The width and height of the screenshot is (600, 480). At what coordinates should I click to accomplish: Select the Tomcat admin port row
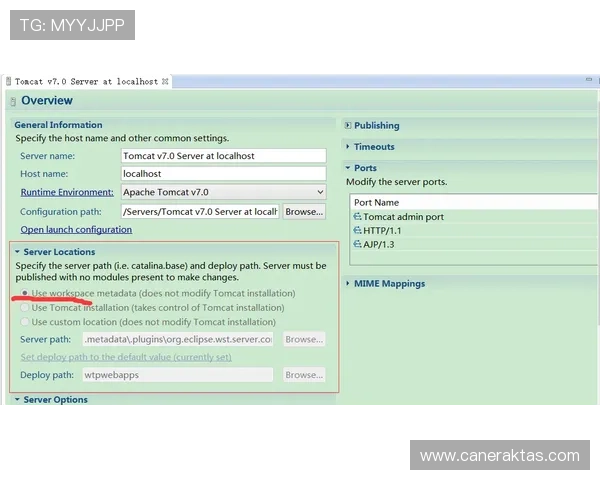(x=474, y=217)
